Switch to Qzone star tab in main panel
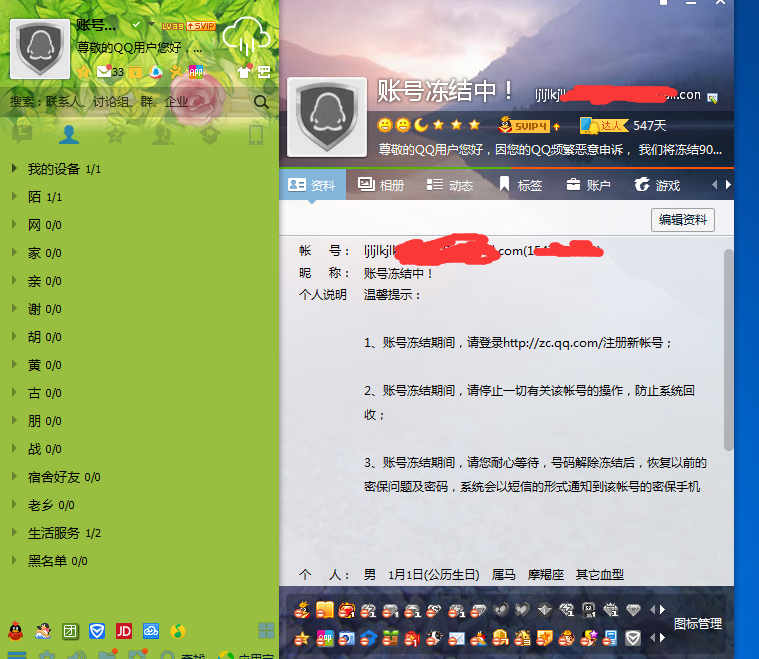Image resolution: width=759 pixels, height=659 pixels. (116, 134)
